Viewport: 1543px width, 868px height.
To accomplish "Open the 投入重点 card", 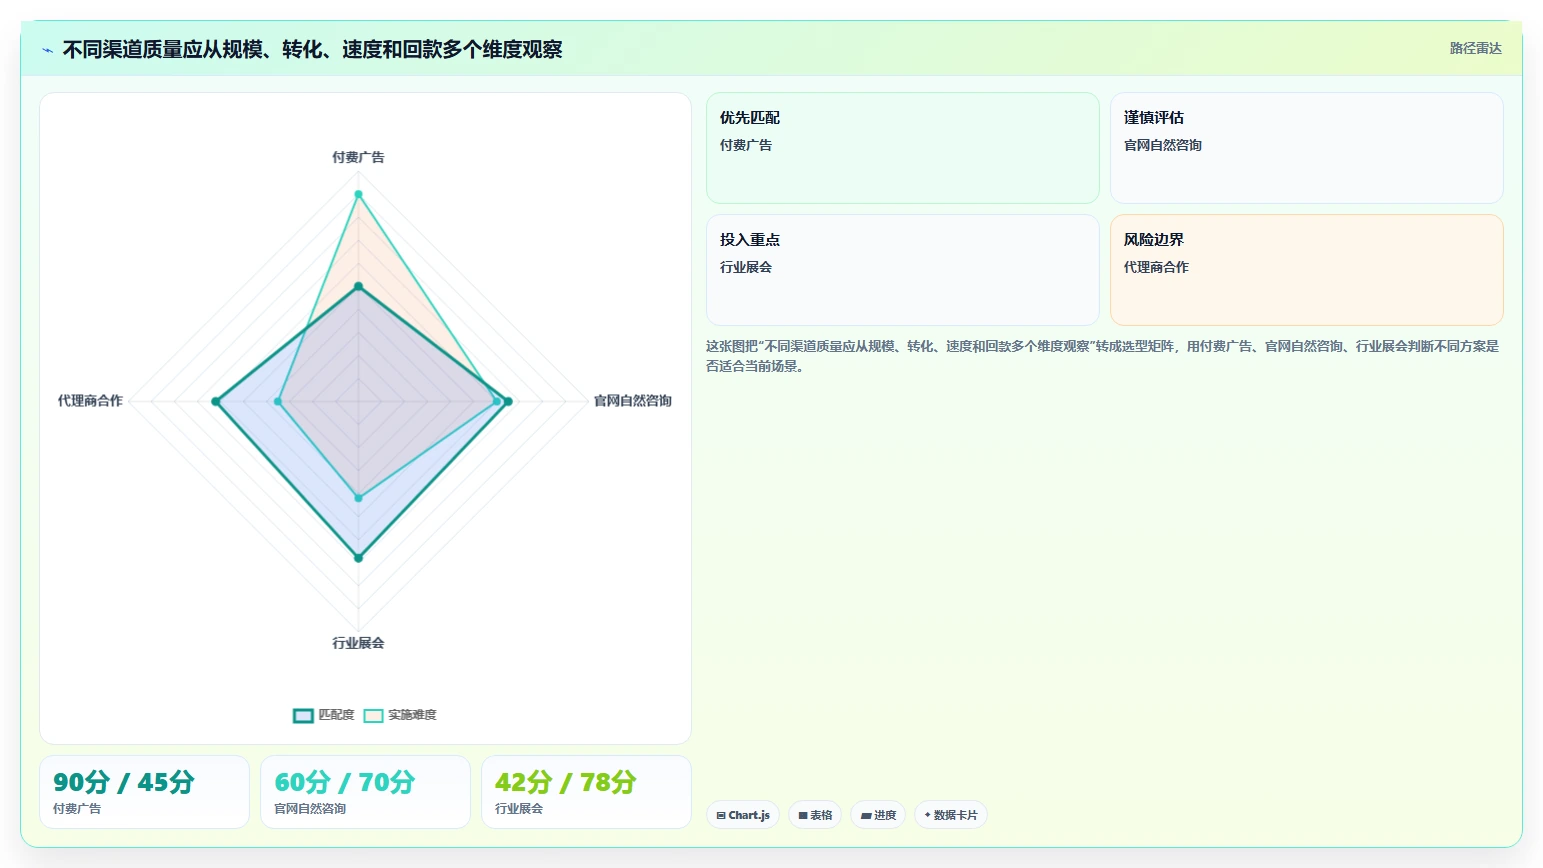I will [x=903, y=270].
